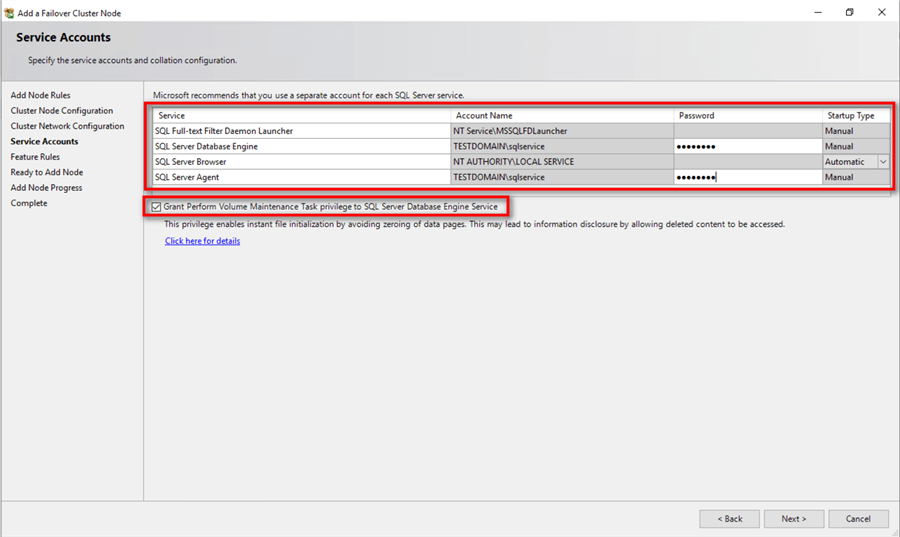900x537 pixels.
Task: Select Ready to Add Node step
Action: pyautogui.click(x=46, y=172)
